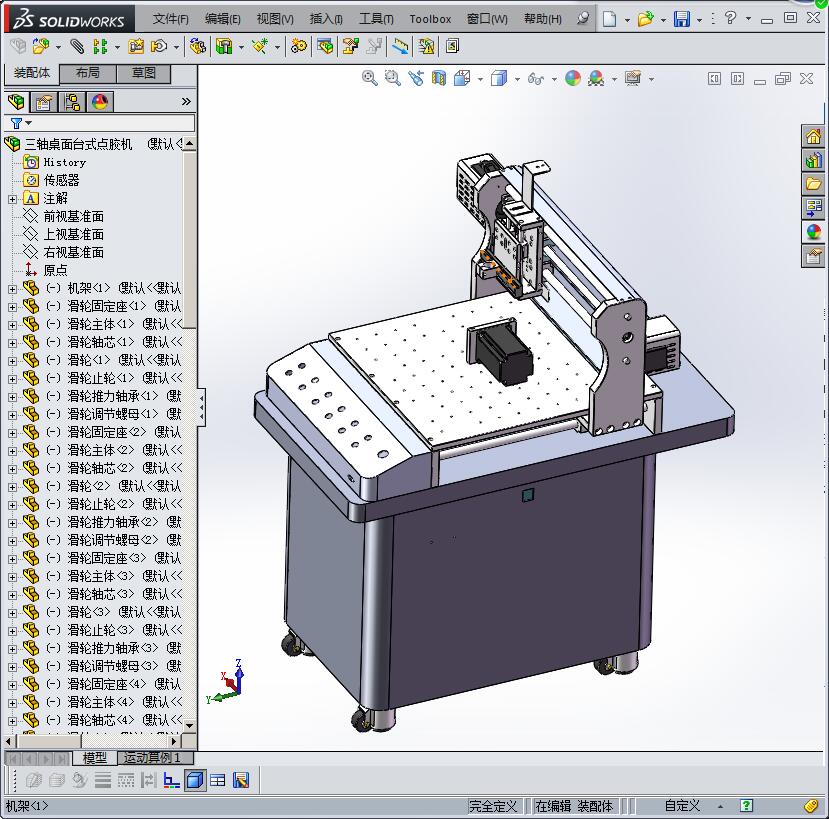The width and height of the screenshot is (829, 819).
Task: Select the 传感器 tree item
Action: 61,180
